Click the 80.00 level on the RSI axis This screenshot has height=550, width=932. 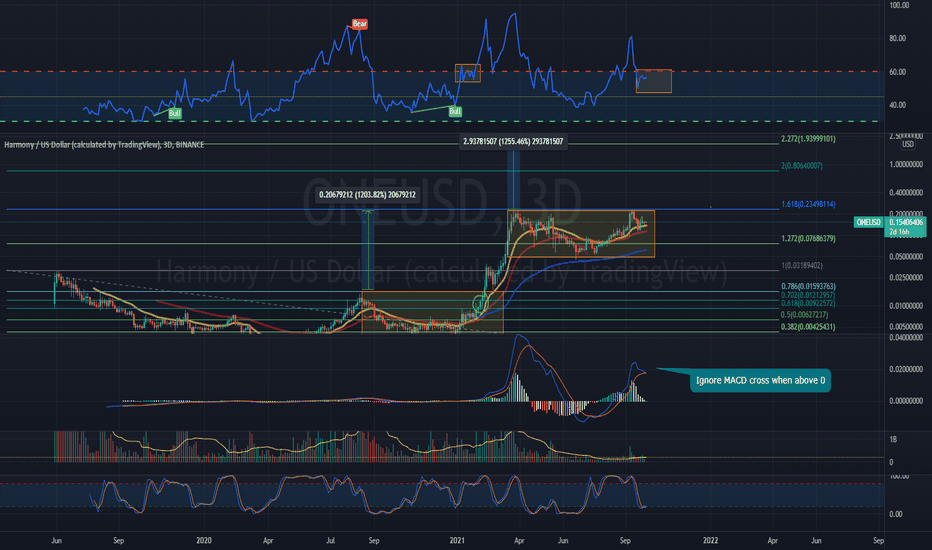(x=898, y=38)
